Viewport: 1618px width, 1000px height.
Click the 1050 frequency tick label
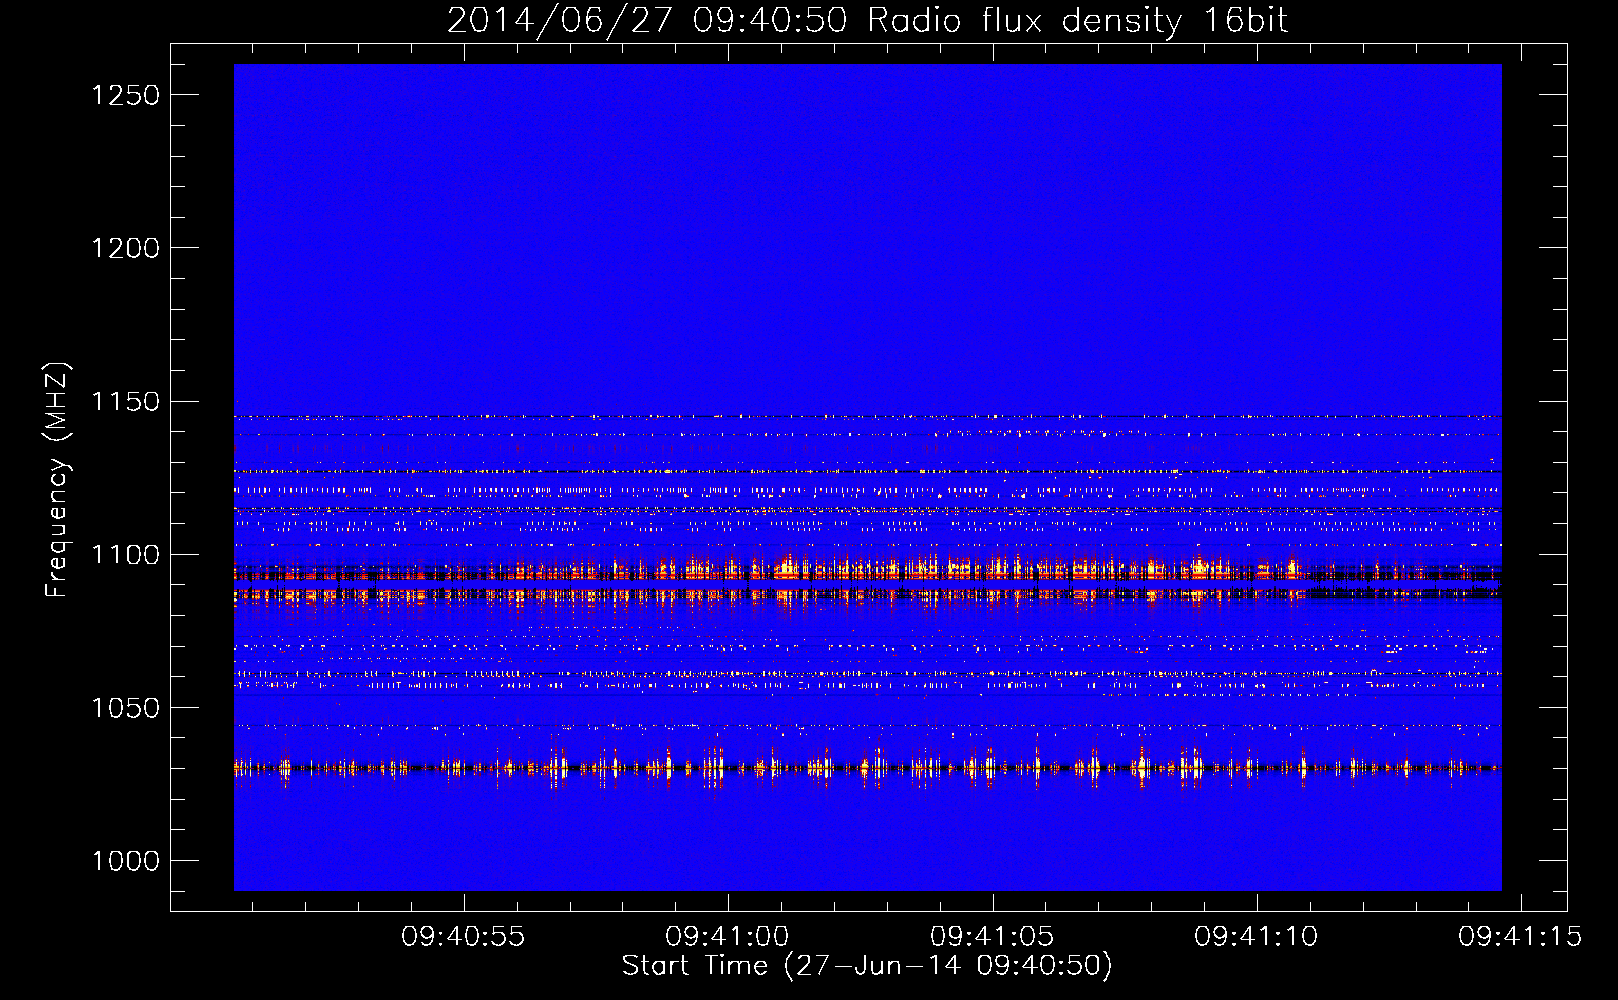tap(125, 708)
